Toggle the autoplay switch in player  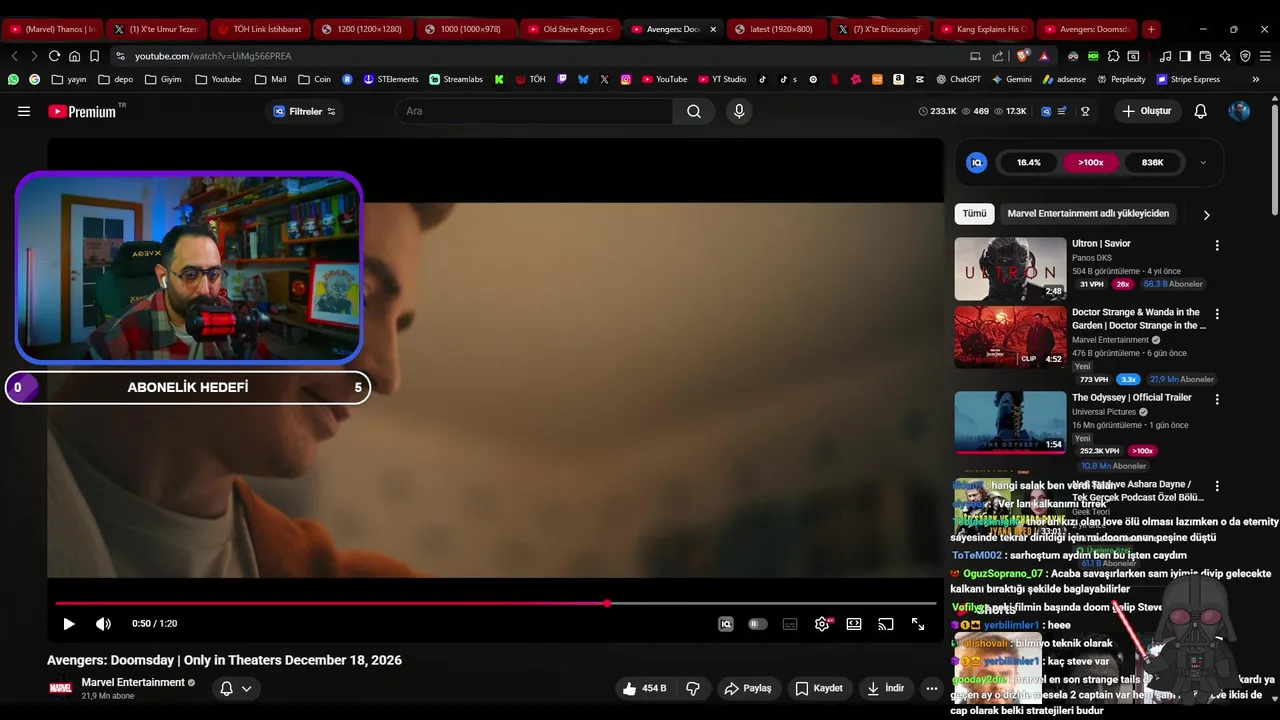pyautogui.click(x=758, y=624)
